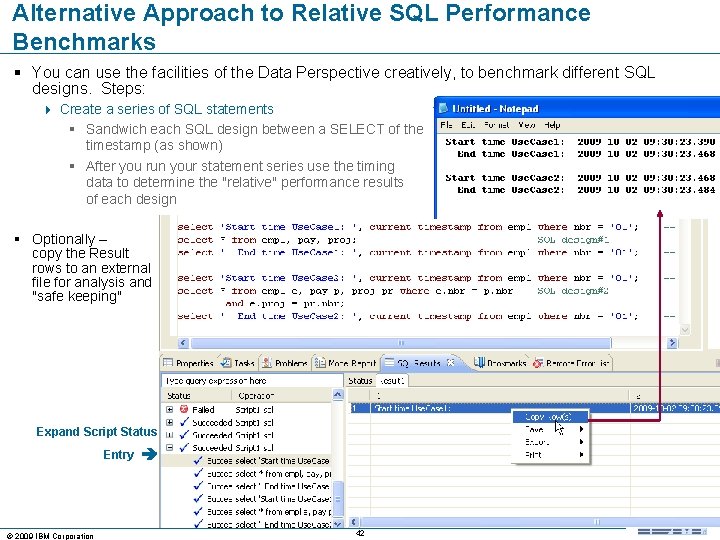
Task: Switch to the Problems tab
Action: pyautogui.click(x=285, y=363)
